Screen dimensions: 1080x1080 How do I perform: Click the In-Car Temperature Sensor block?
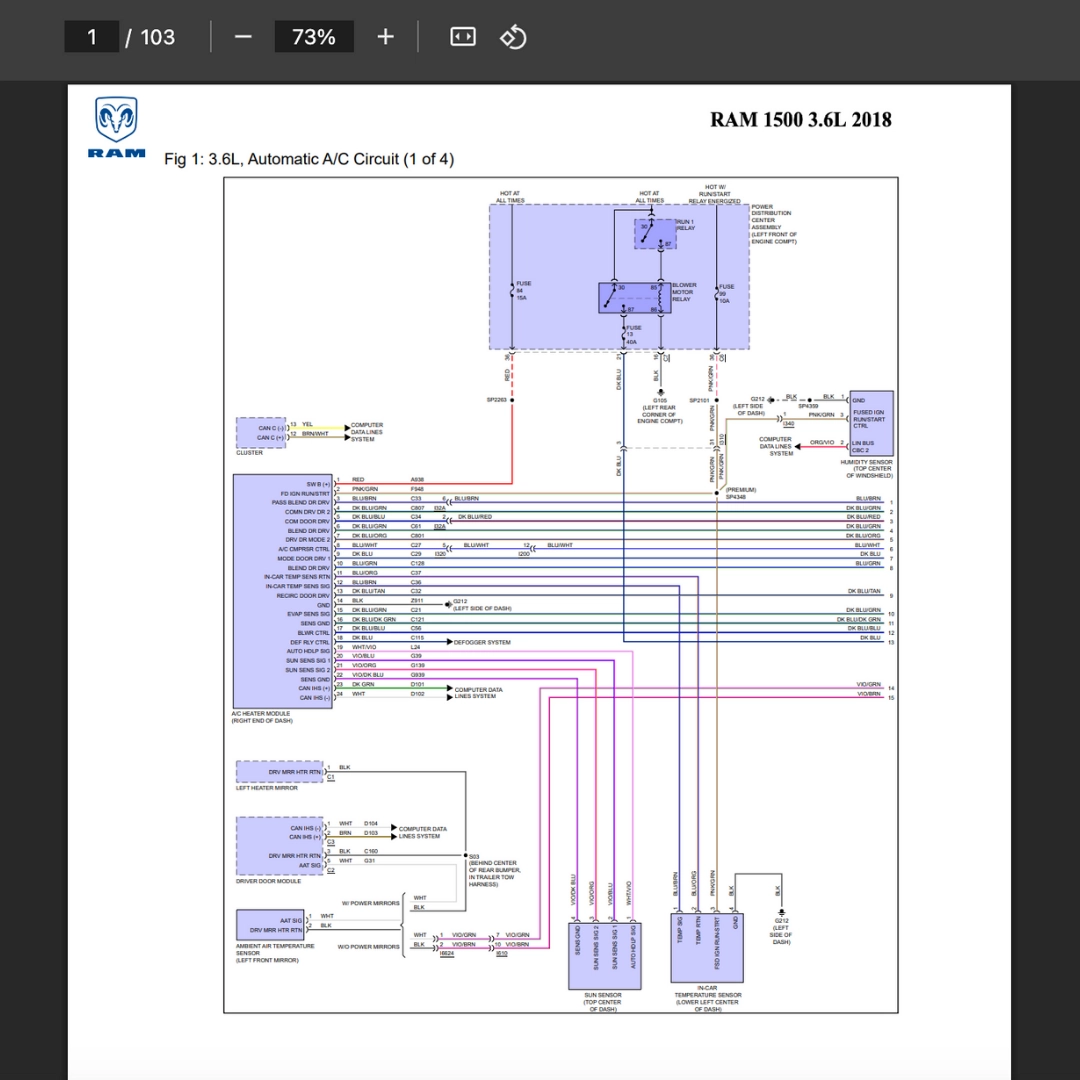(707, 948)
